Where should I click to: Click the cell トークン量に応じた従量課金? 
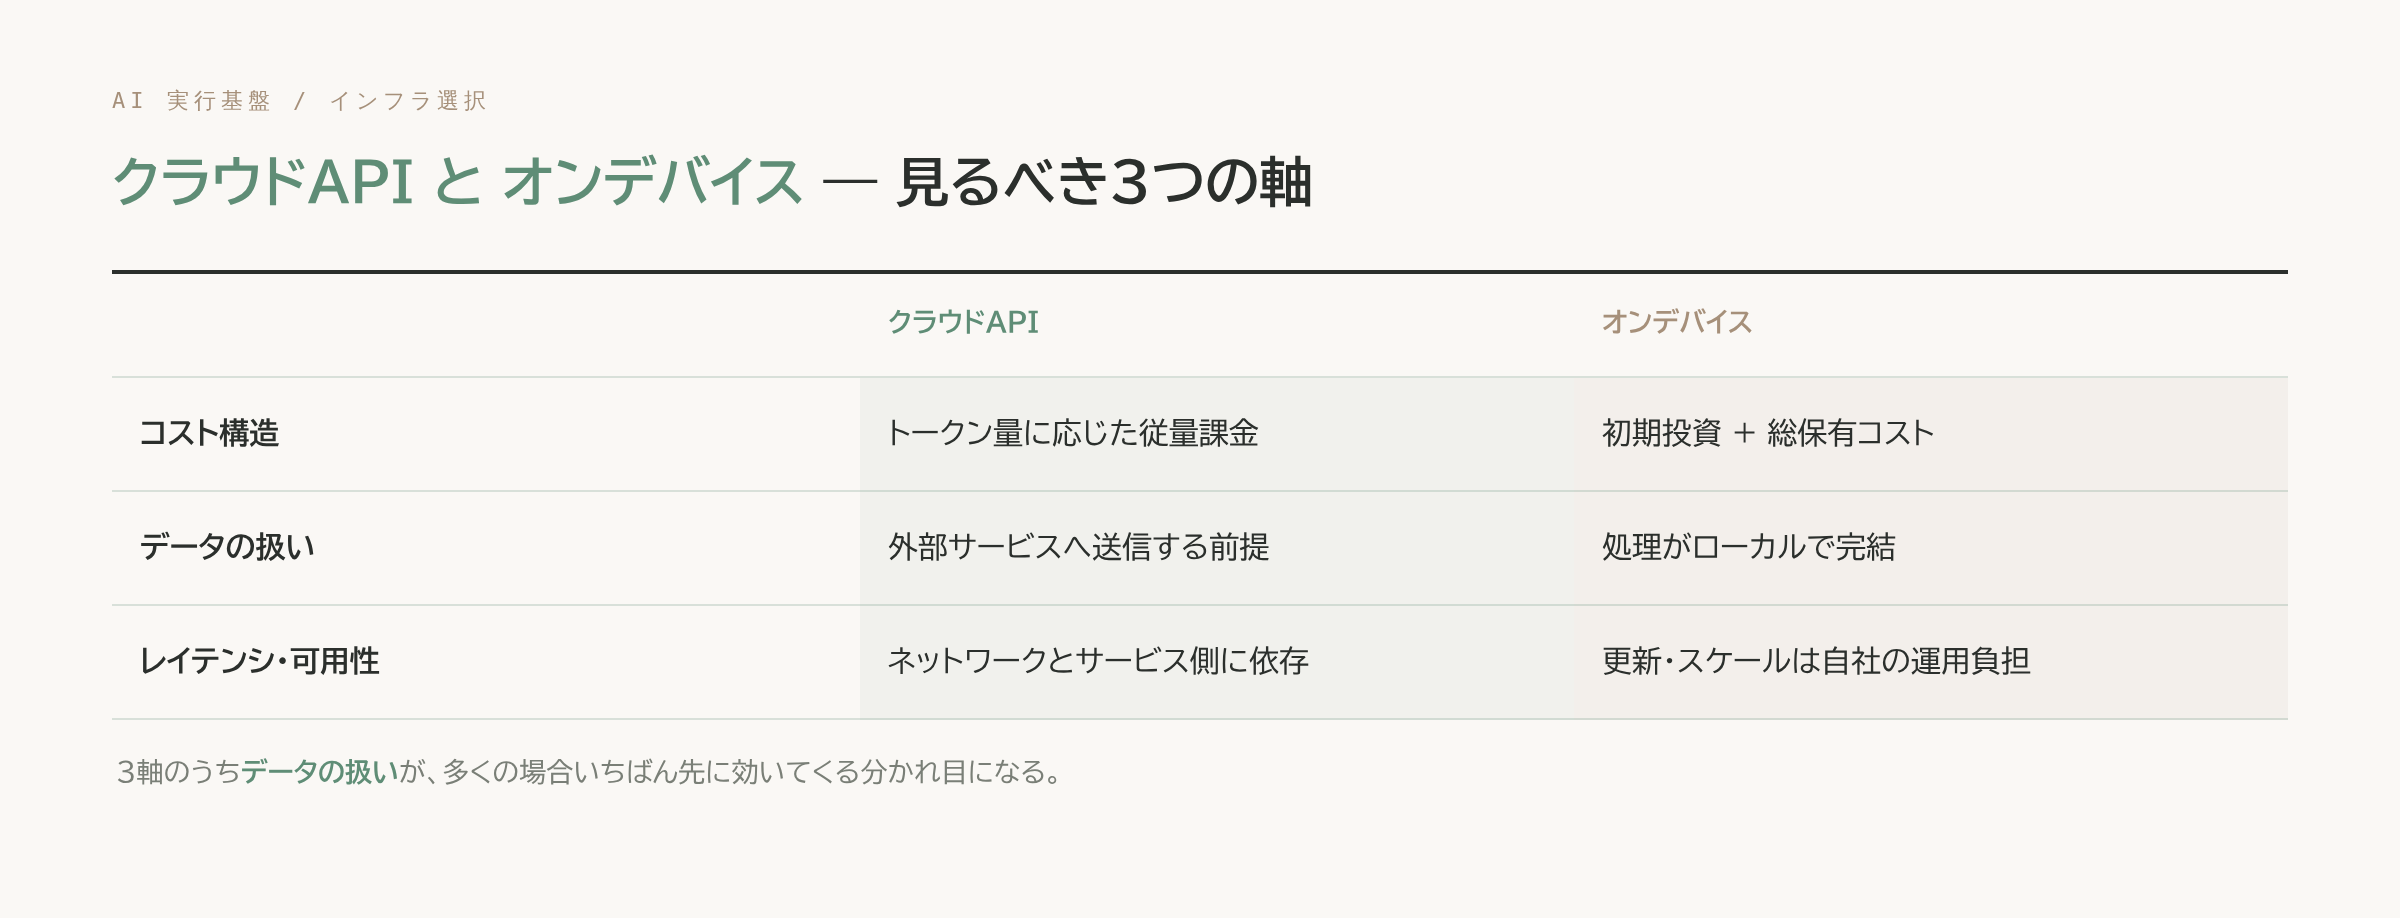(1073, 433)
